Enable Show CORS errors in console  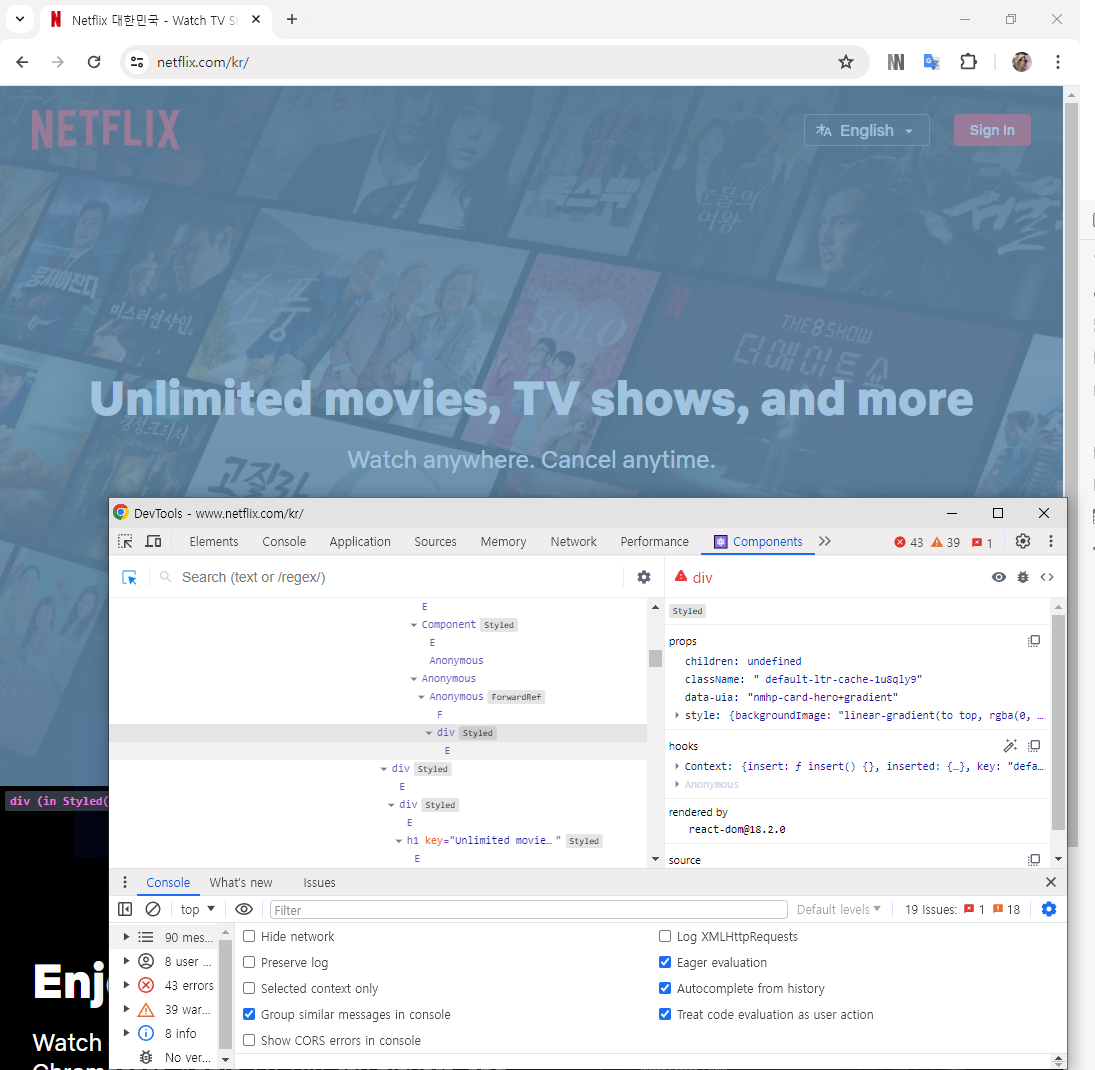pos(249,1040)
